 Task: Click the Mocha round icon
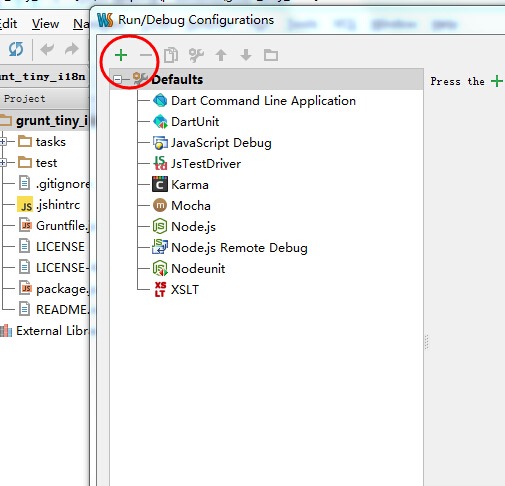coord(160,205)
